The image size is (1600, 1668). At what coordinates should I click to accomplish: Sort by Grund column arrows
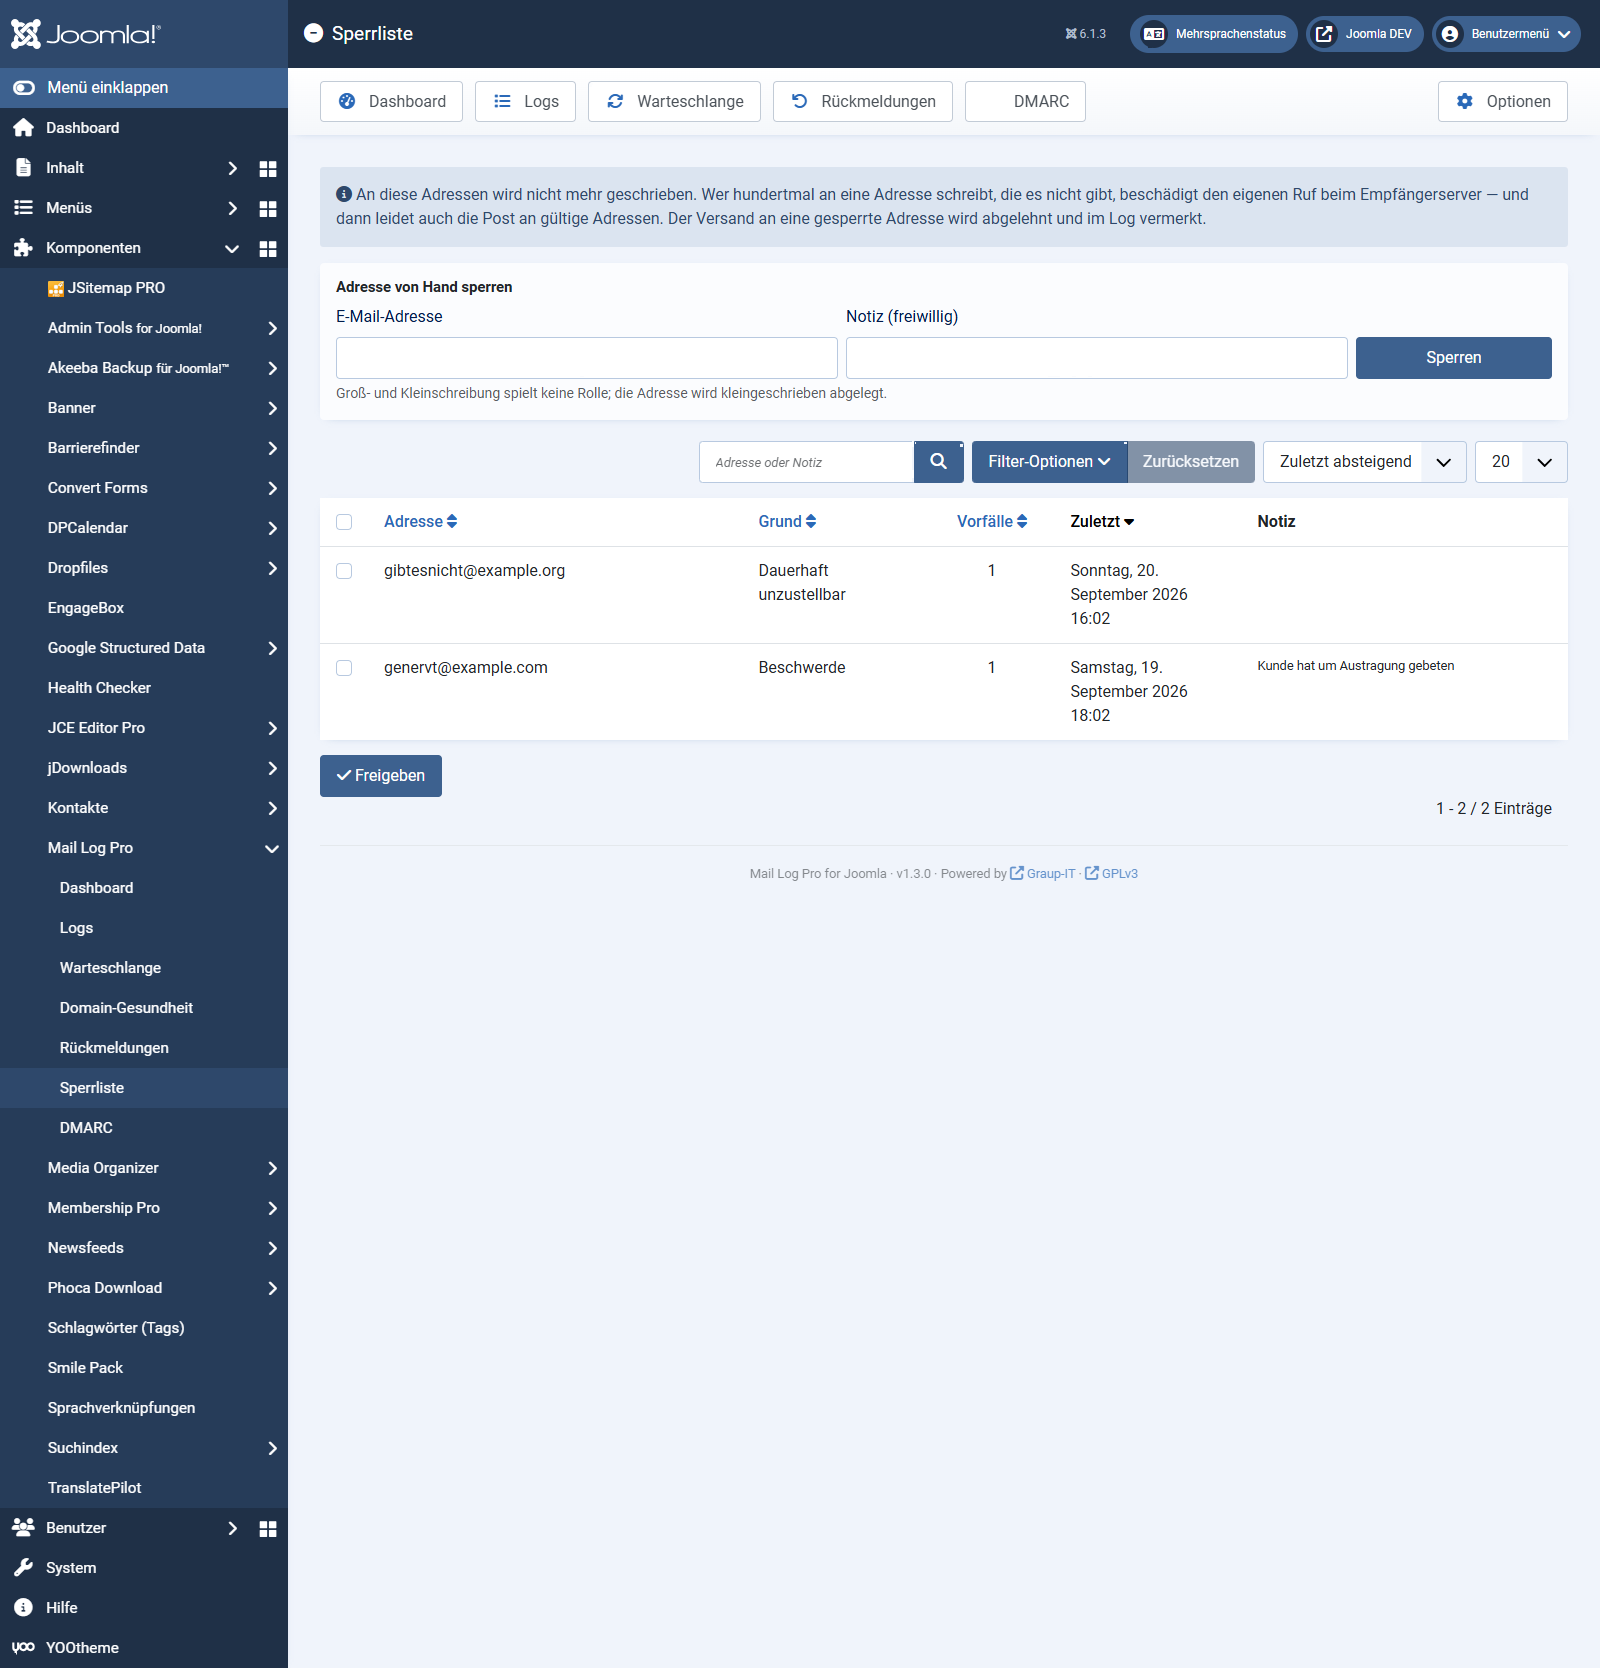point(811,521)
